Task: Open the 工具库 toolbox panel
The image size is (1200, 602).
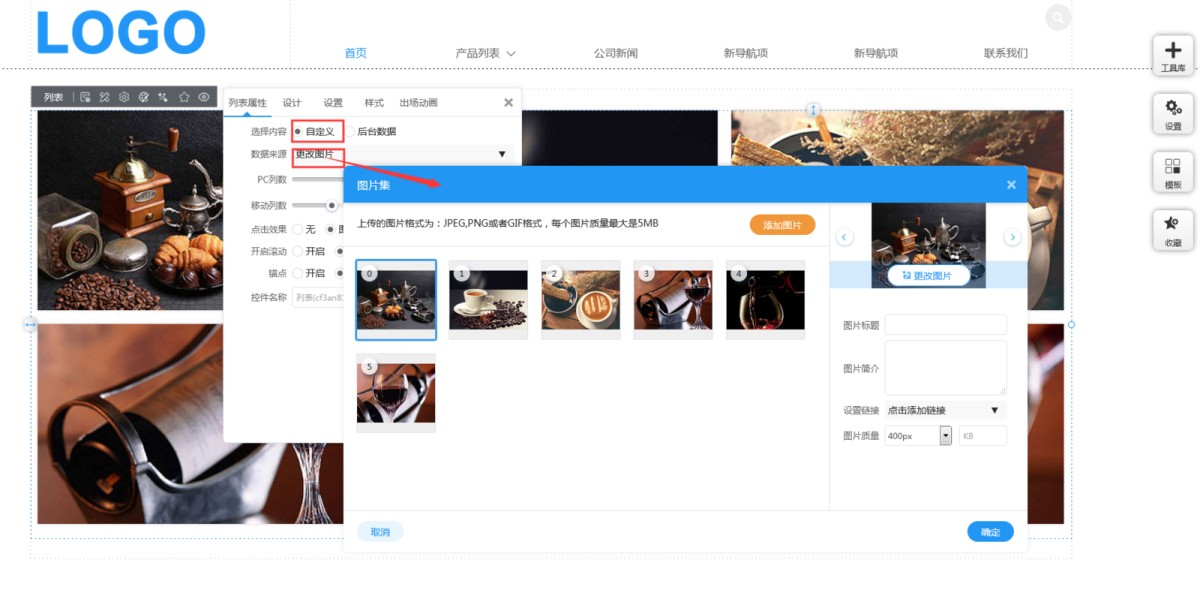Action: tap(1173, 55)
